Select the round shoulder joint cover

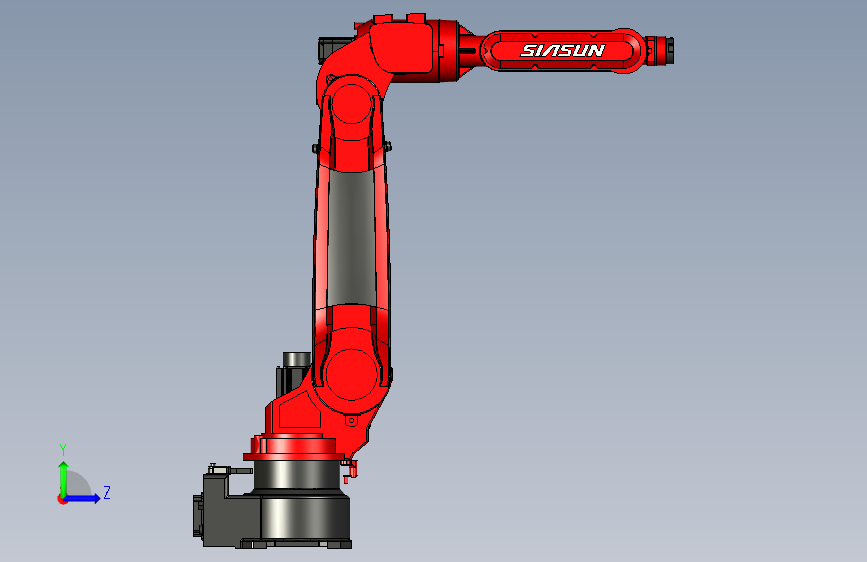[x=352, y=374]
